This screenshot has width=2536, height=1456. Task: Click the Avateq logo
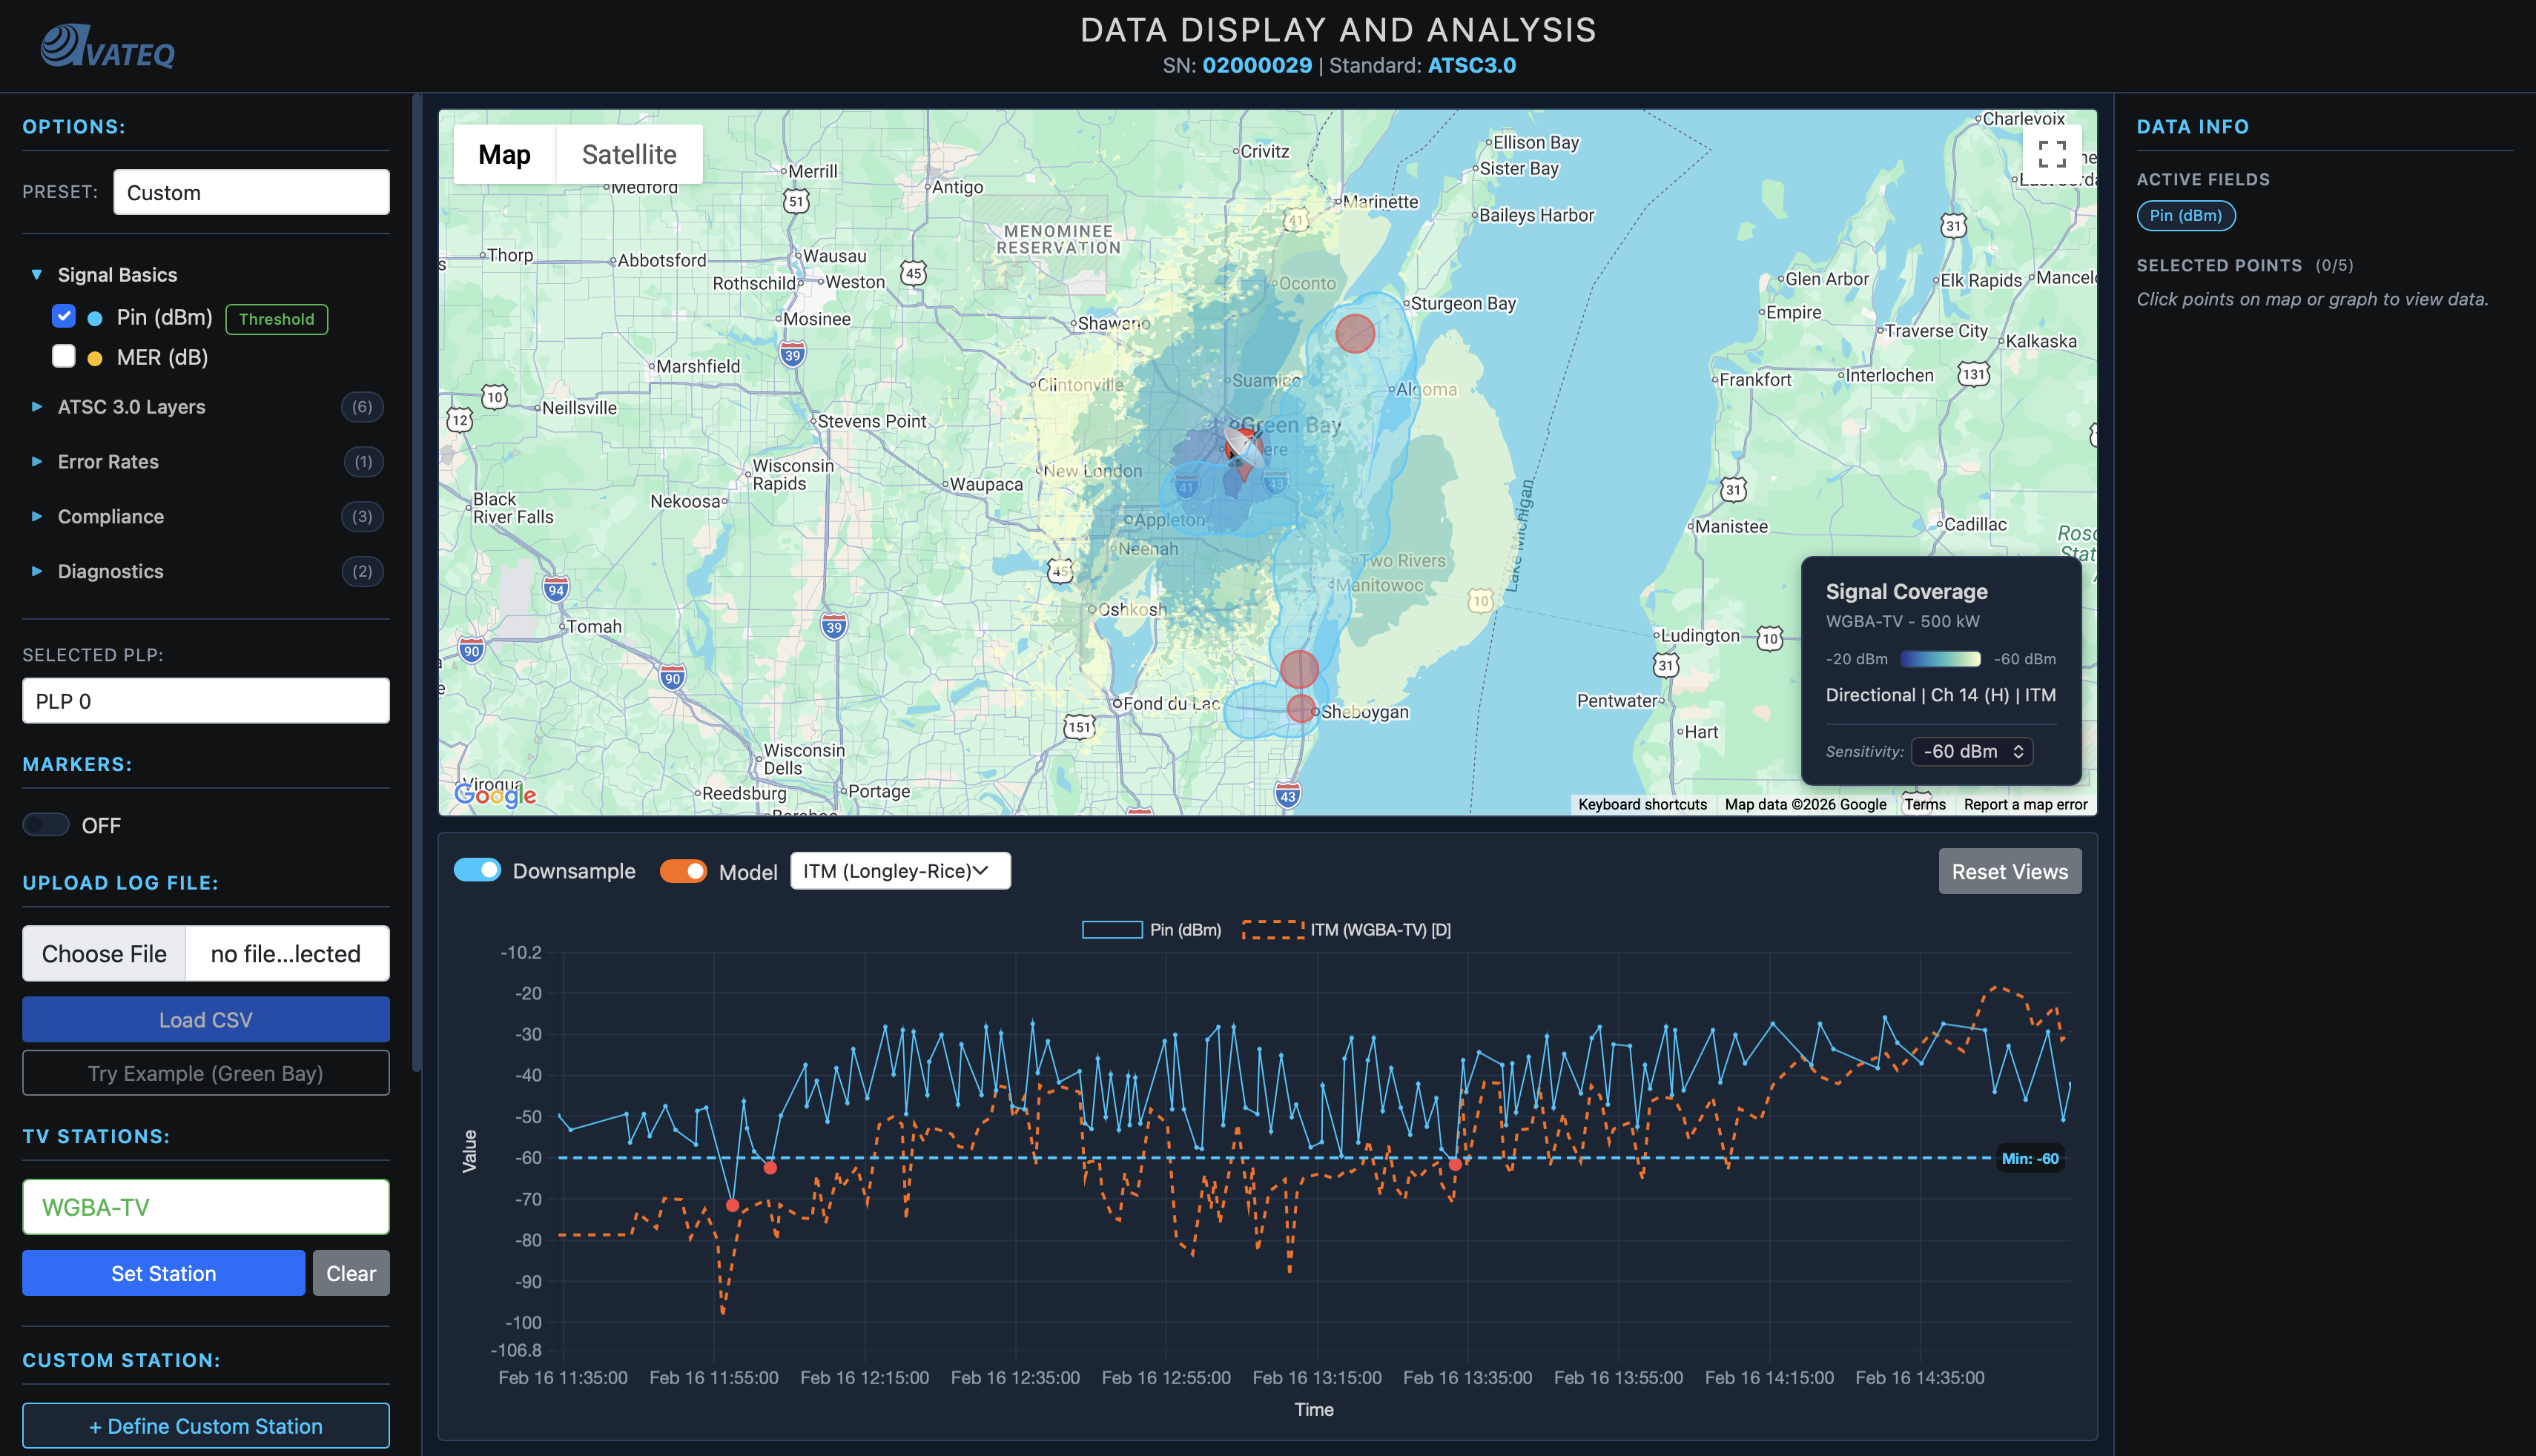108,46
